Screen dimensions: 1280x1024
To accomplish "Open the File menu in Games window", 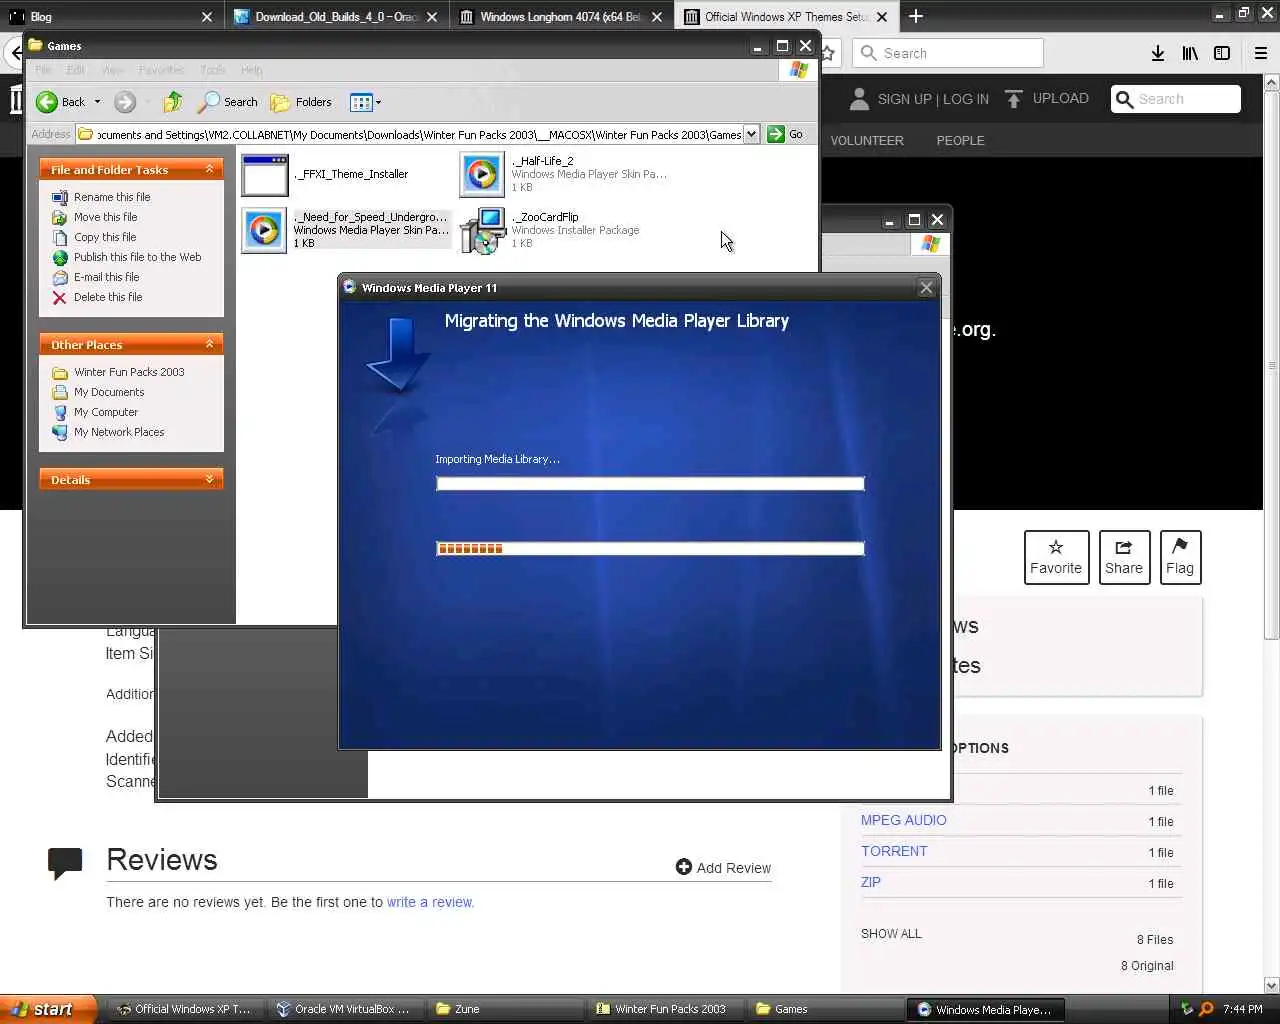I will [44, 70].
